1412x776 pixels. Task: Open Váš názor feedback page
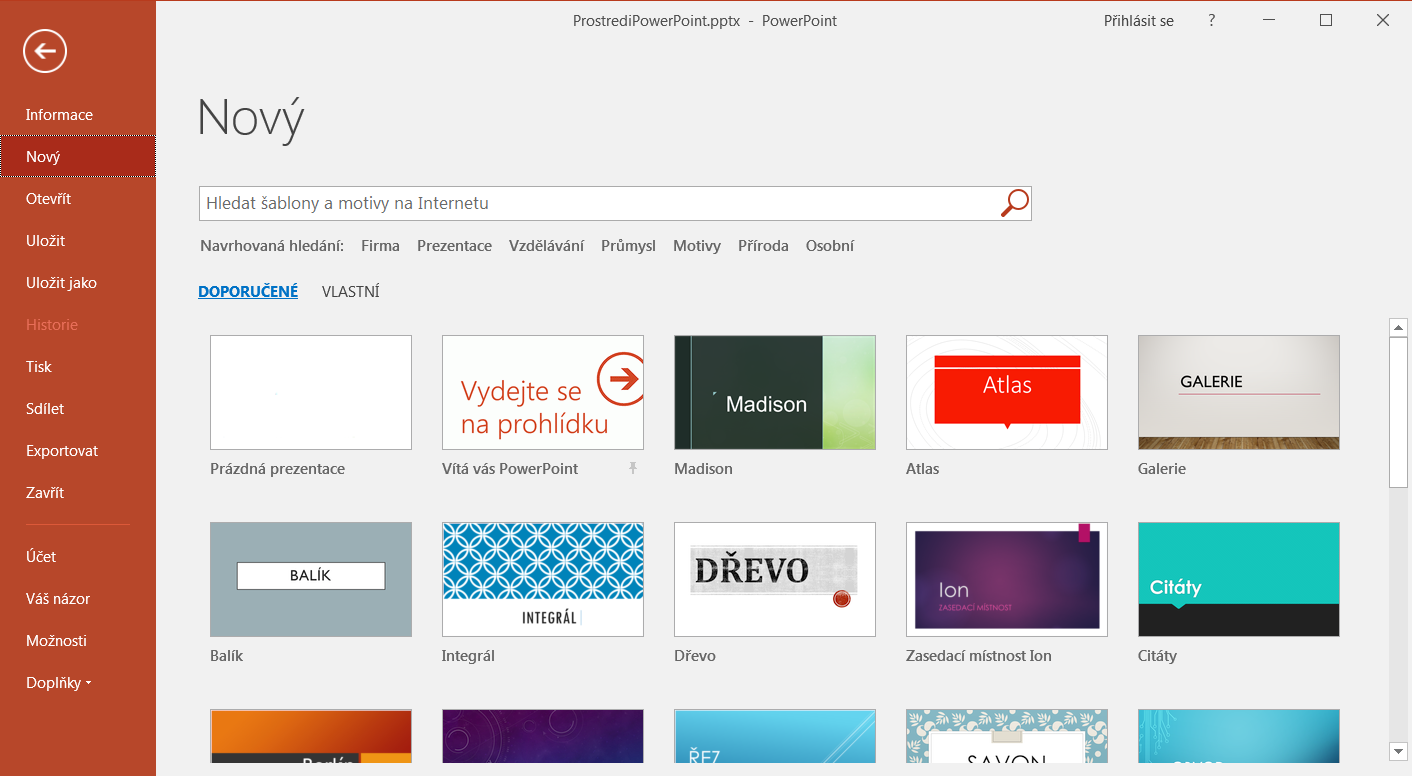coord(78,599)
